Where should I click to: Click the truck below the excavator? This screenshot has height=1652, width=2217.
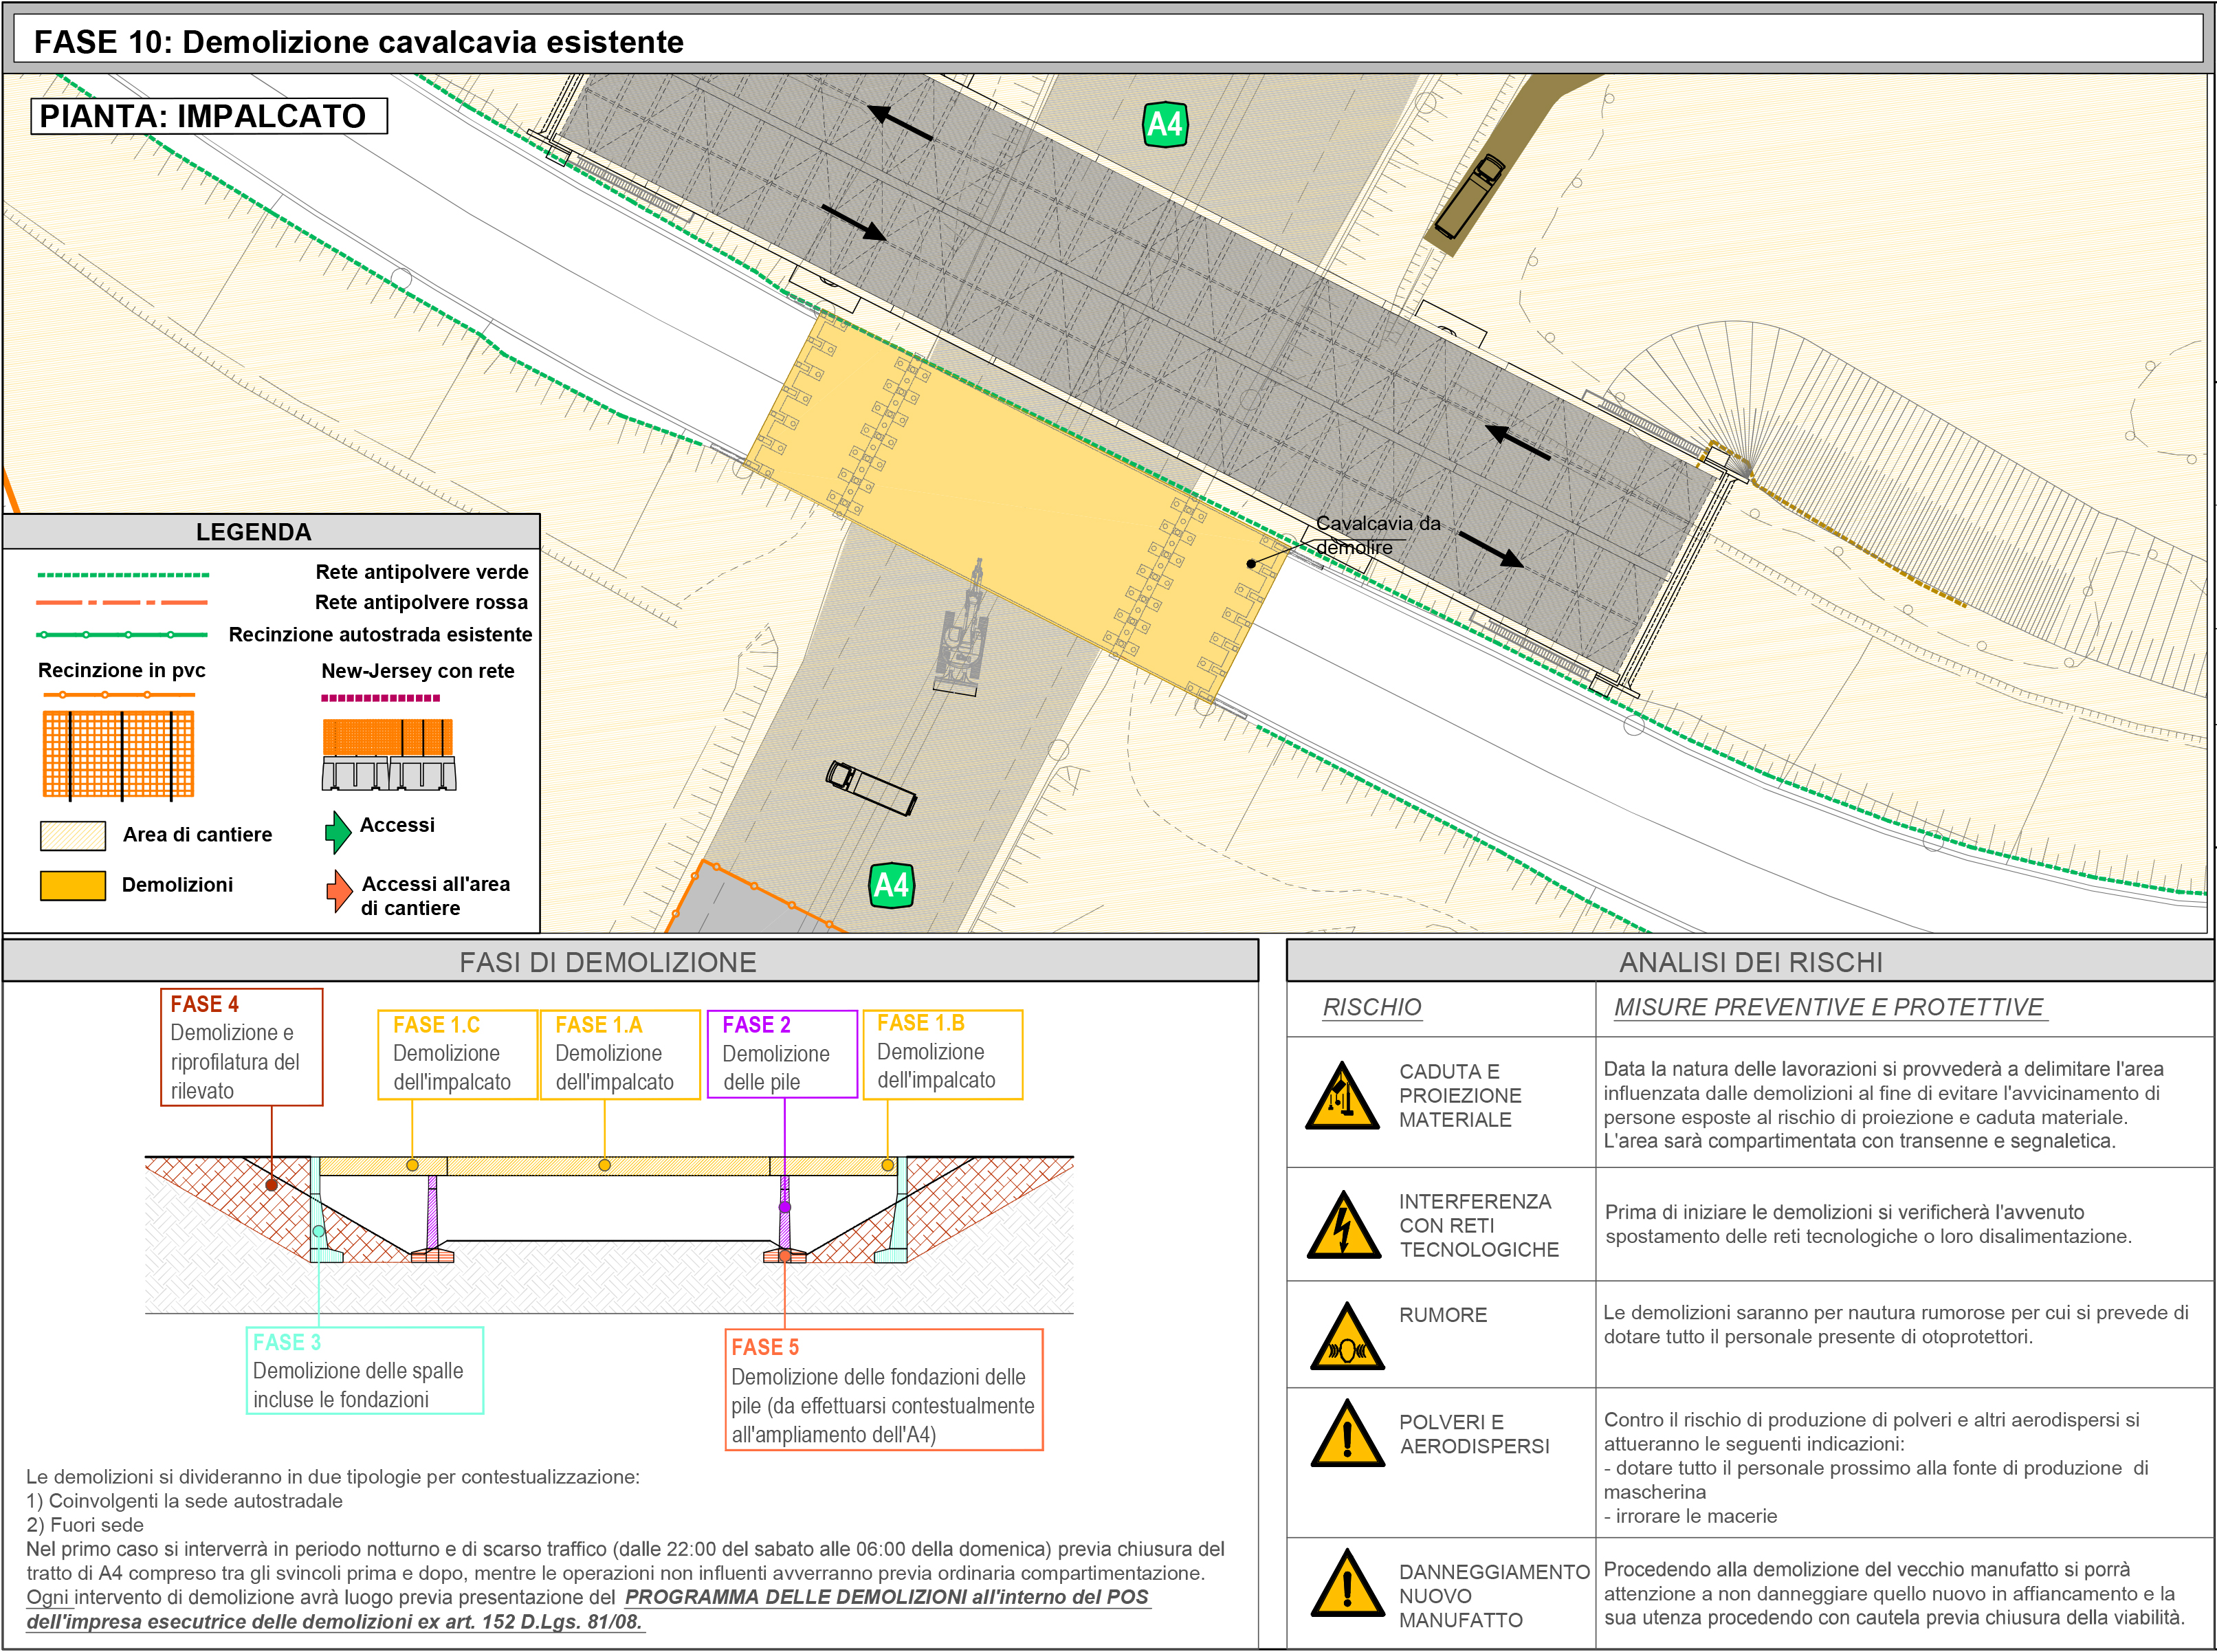870,788
